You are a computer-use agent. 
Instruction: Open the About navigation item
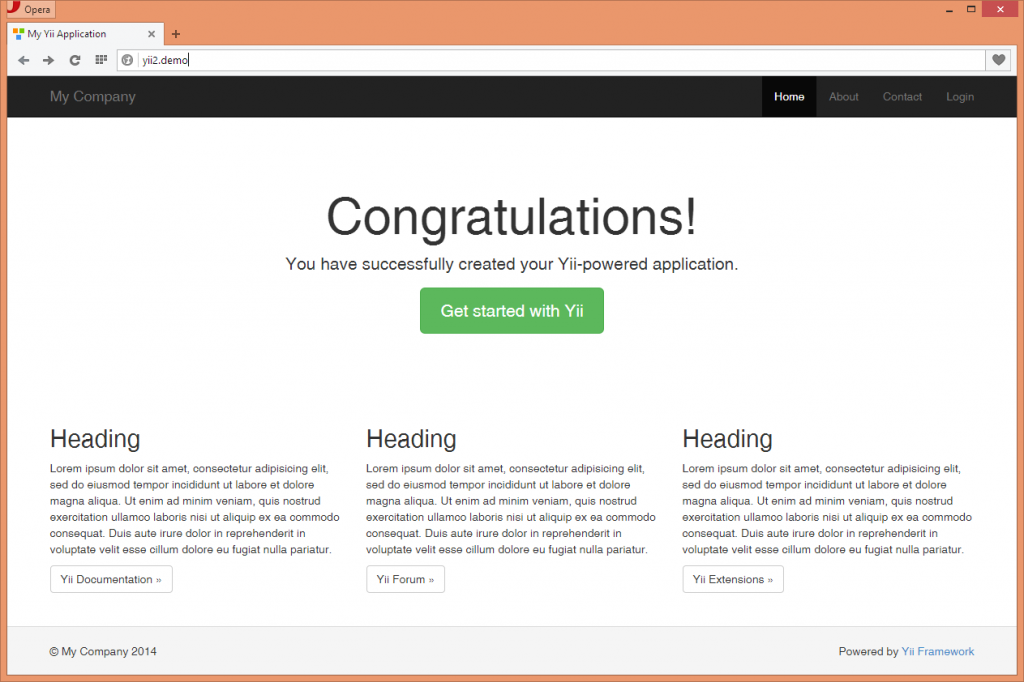[x=844, y=97]
